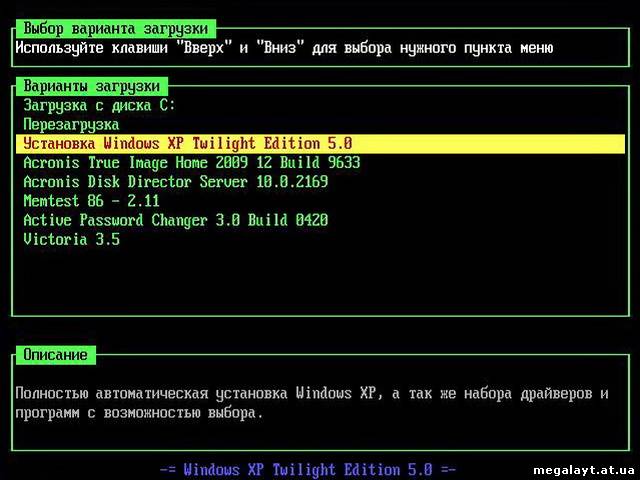This screenshot has width=640, height=480.
Task: Click the 'Выбор варианта загрузки' panel title
Action: point(116,29)
